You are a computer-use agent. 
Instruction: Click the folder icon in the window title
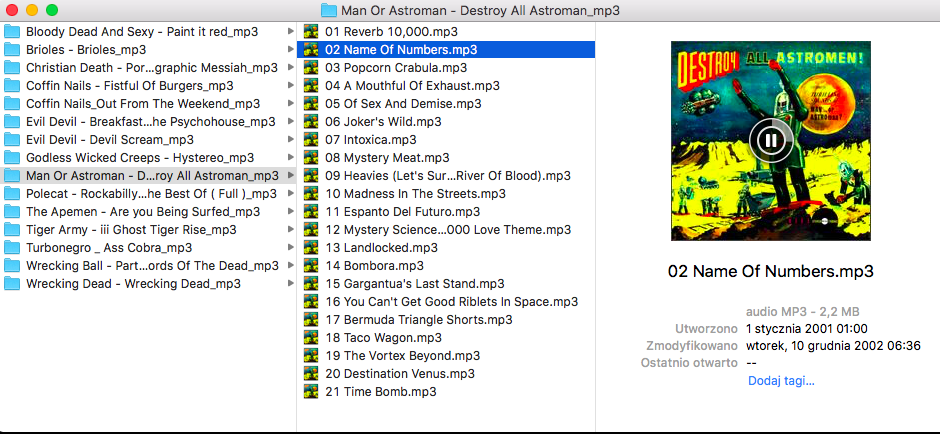(329, 10)
